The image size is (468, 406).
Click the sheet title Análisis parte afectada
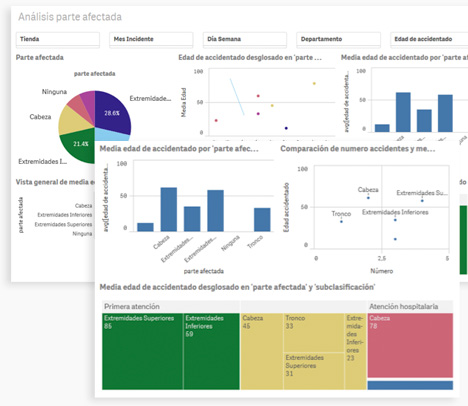(x=70, y=17)
